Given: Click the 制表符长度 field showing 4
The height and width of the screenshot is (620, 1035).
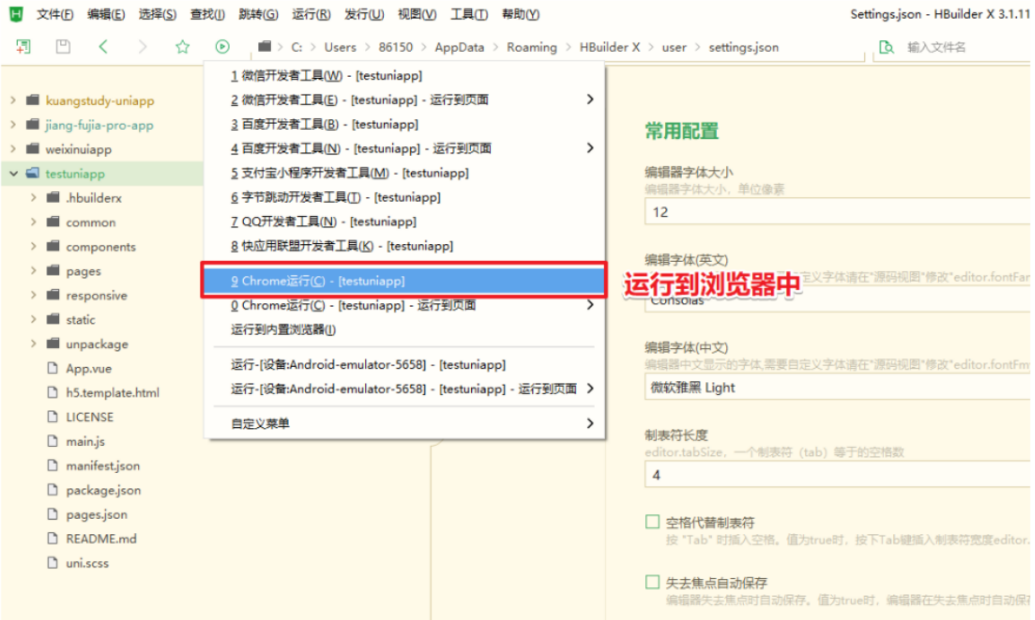Looking at the screenshot, I should (837, 474).
